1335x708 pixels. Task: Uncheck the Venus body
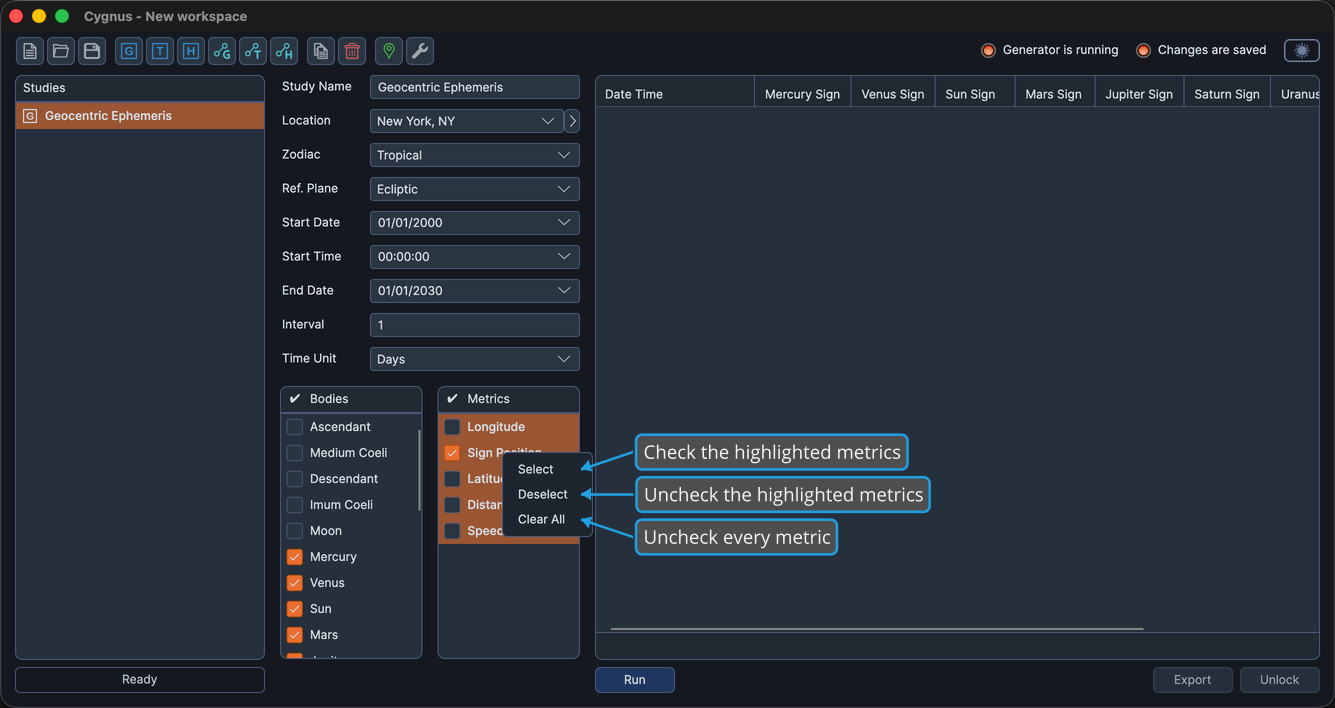[295, 583]
